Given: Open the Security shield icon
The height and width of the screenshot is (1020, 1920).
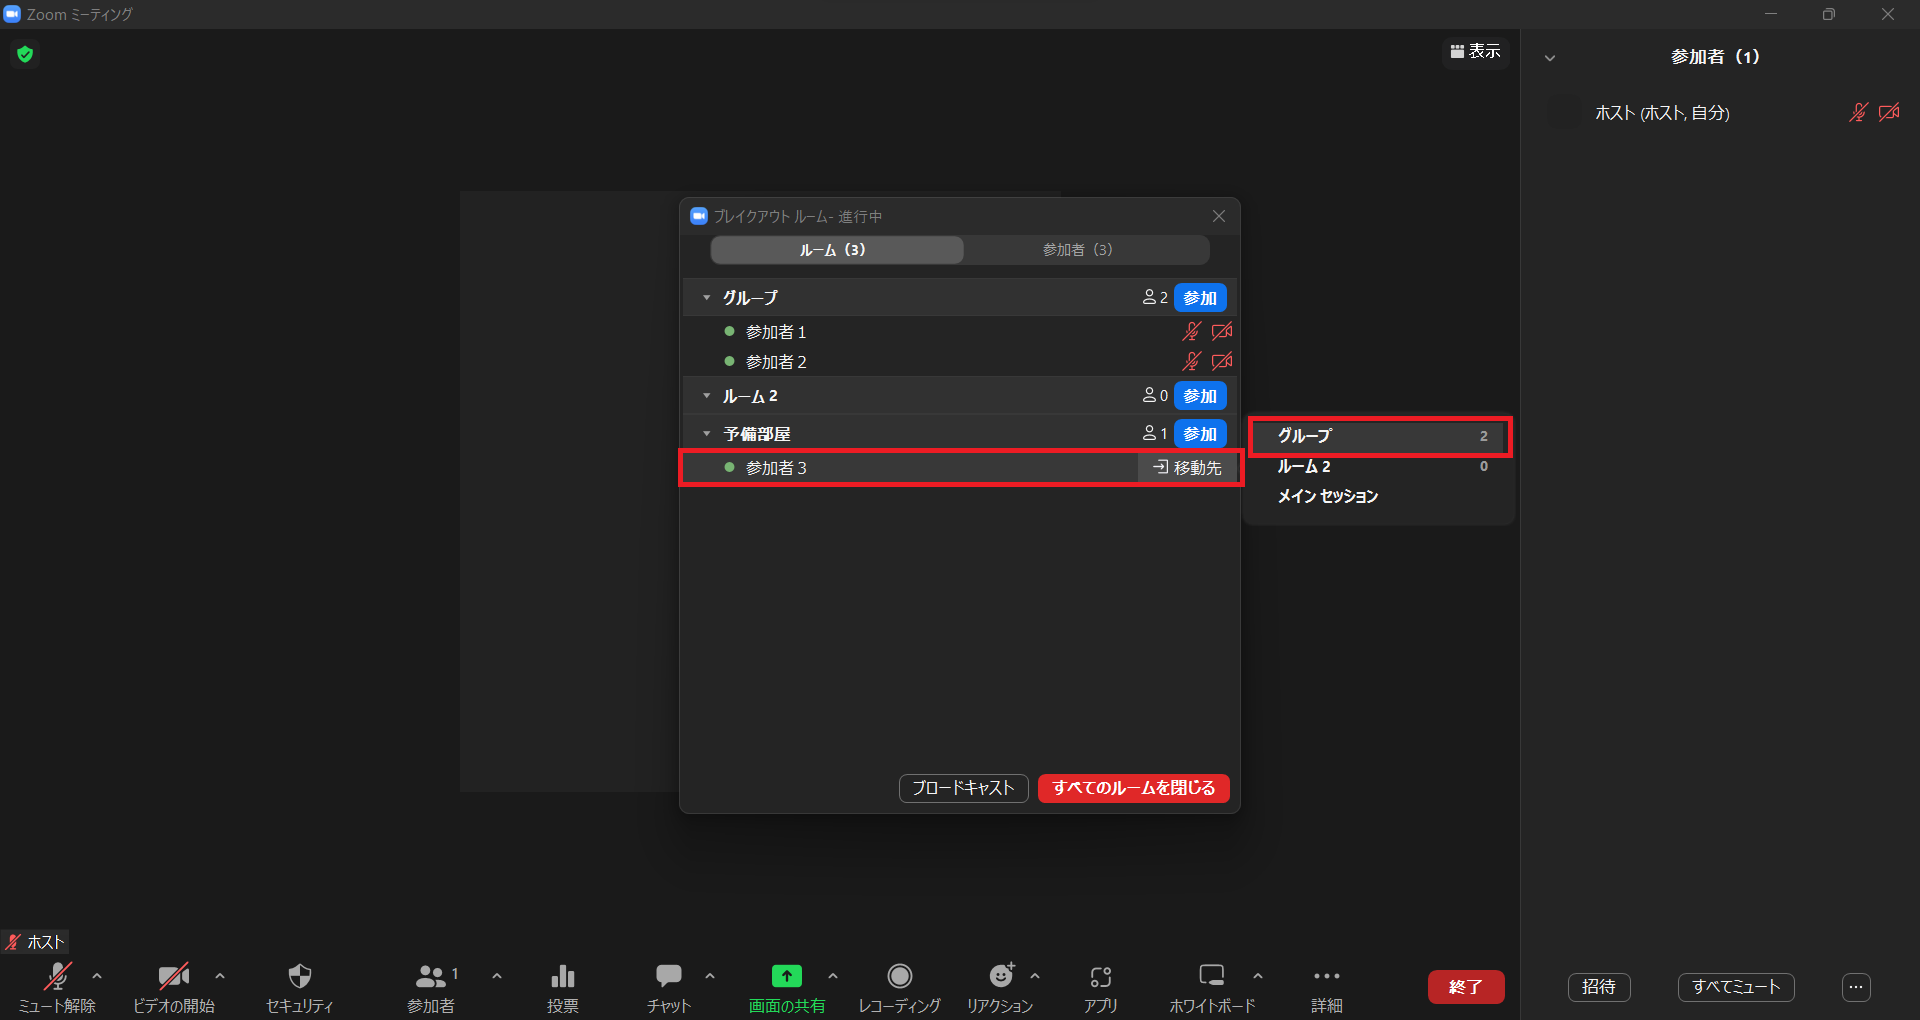Looking at the screenshot, I should [299, 977].
